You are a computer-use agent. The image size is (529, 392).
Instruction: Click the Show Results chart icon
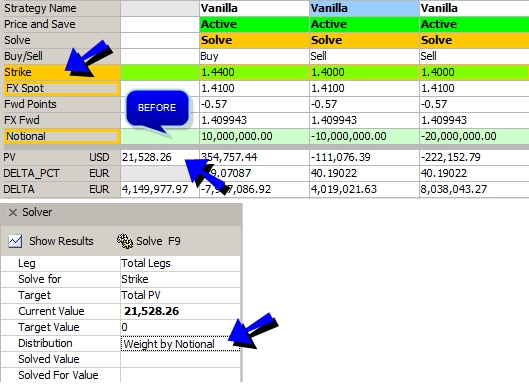click(x=15, y=241)
